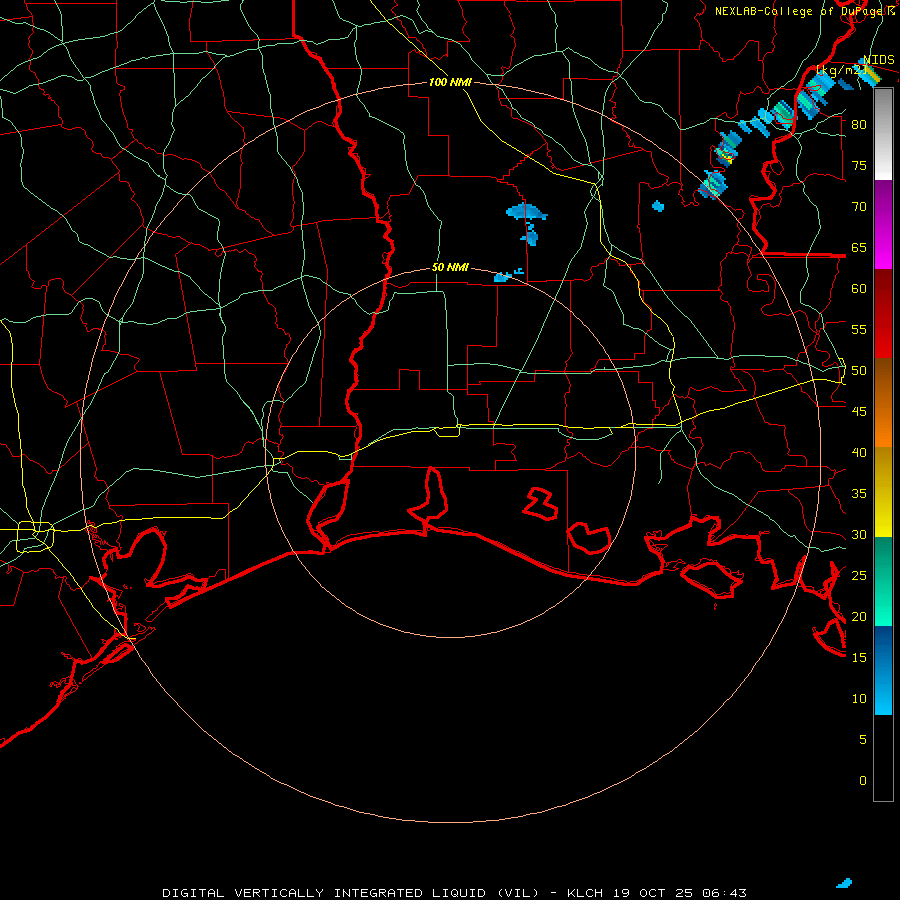This screenshot has height=900, width=900.
Task: Click the 45 value on the color scale
Action: 859,412
